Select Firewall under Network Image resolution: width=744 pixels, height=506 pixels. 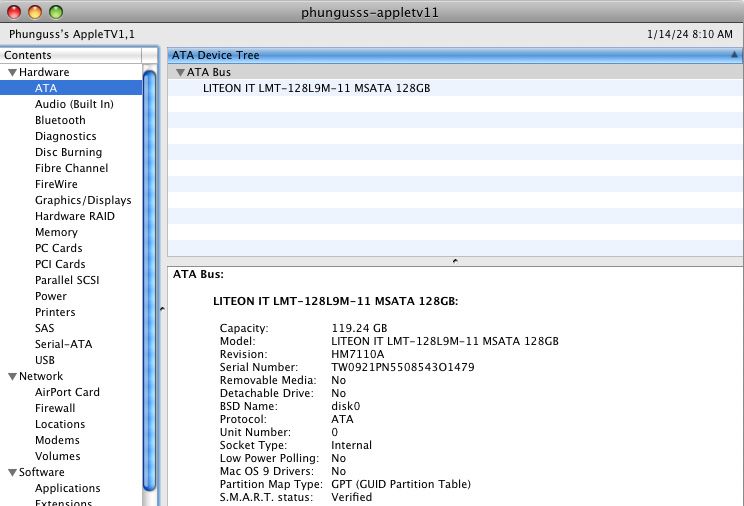[x=55, y=408]
